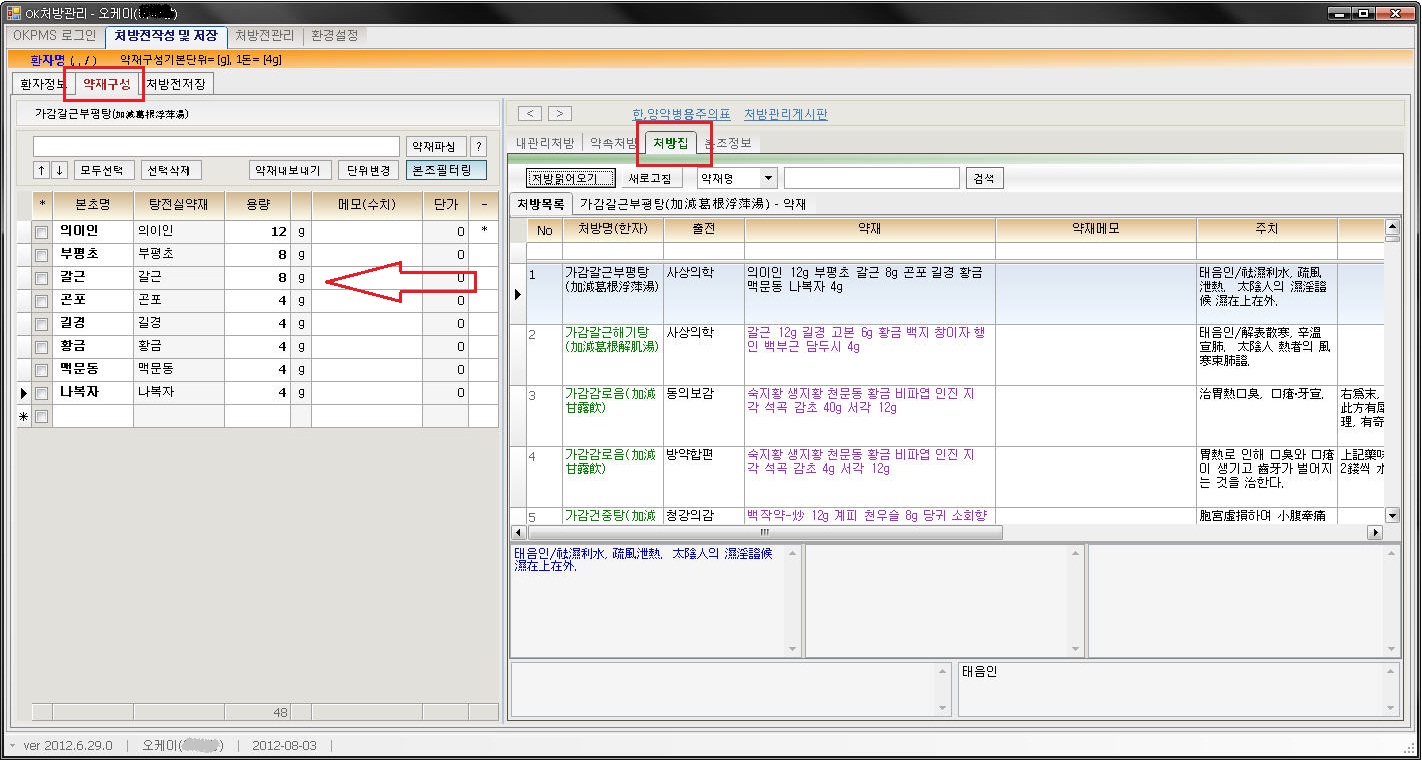Screen dimensions: 1422x762
Task: Switch to 처방전저장 sub-tab
Action: tap(177, 84)
